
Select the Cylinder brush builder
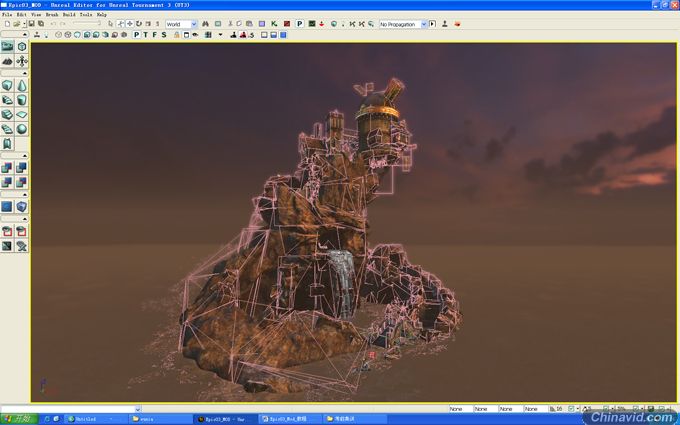[22, 100]
